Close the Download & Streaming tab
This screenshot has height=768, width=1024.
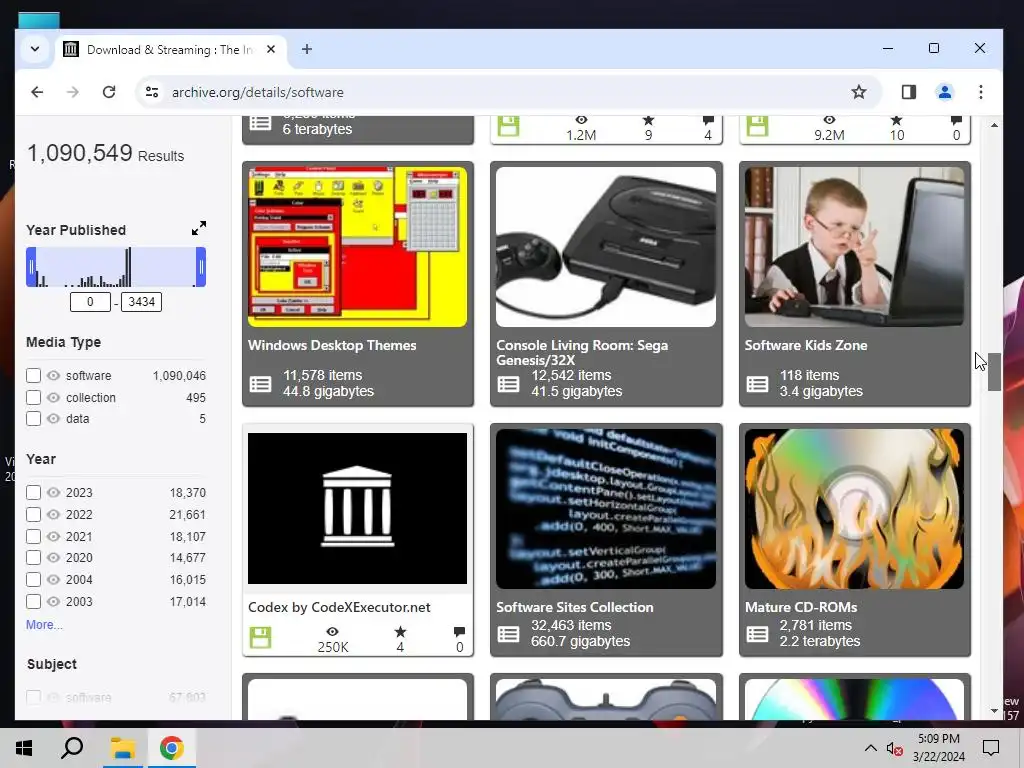(x=271, y=49)
